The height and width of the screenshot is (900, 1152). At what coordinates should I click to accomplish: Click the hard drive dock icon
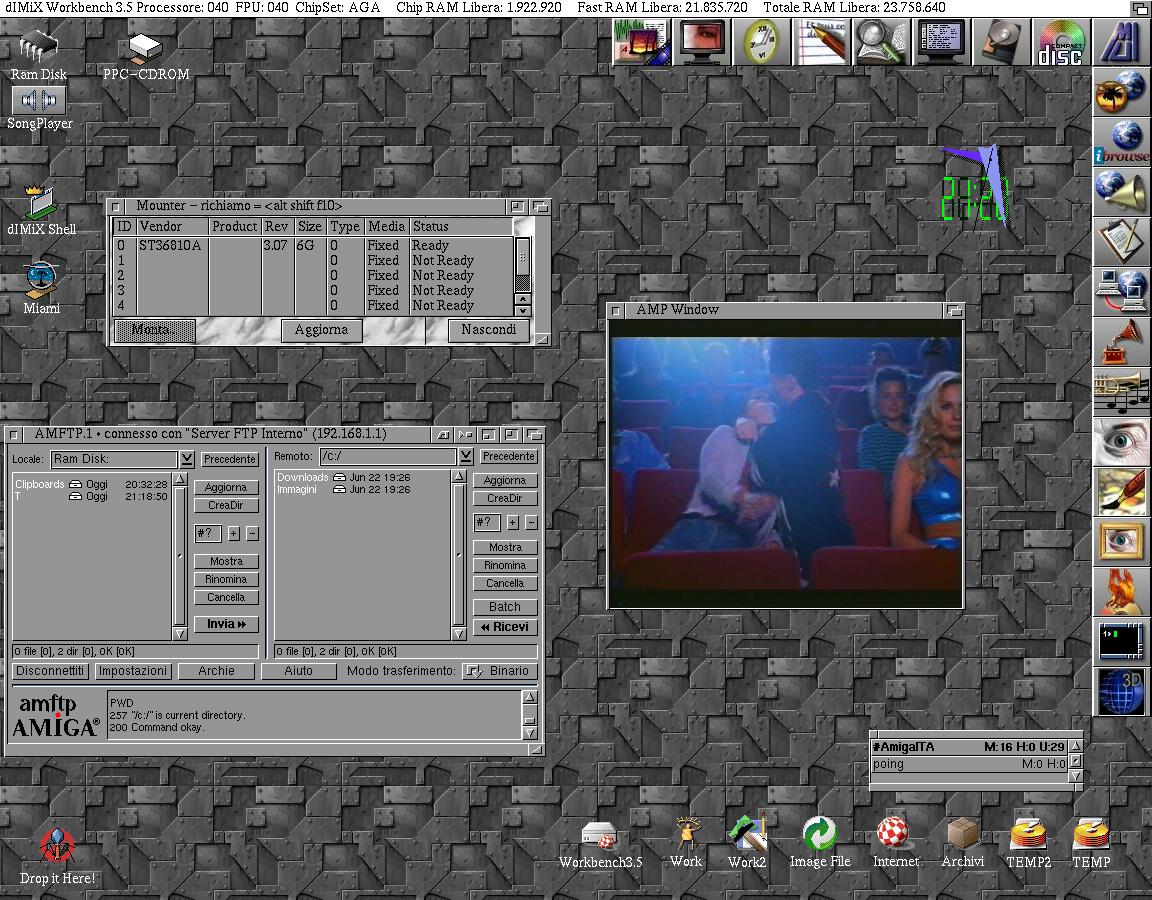click(x=1003, y=42)
